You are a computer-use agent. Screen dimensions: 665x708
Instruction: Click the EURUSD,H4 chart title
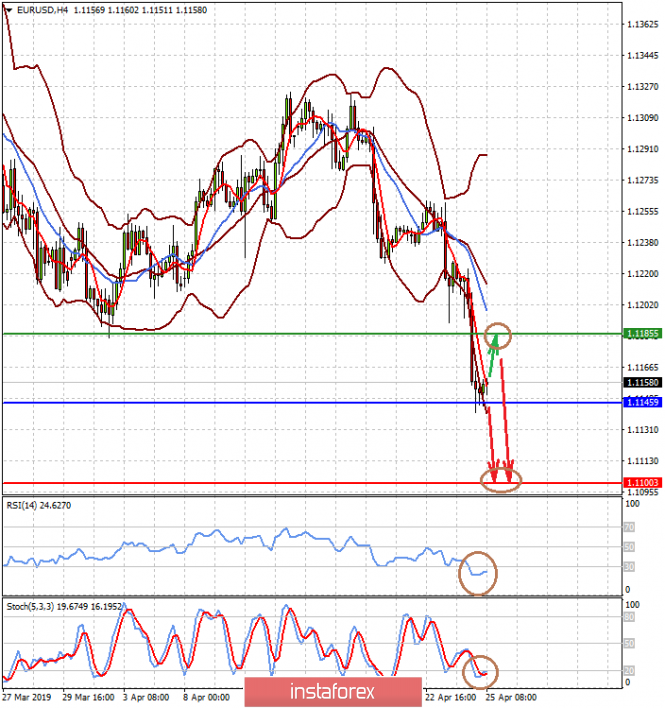coord(46,9)
